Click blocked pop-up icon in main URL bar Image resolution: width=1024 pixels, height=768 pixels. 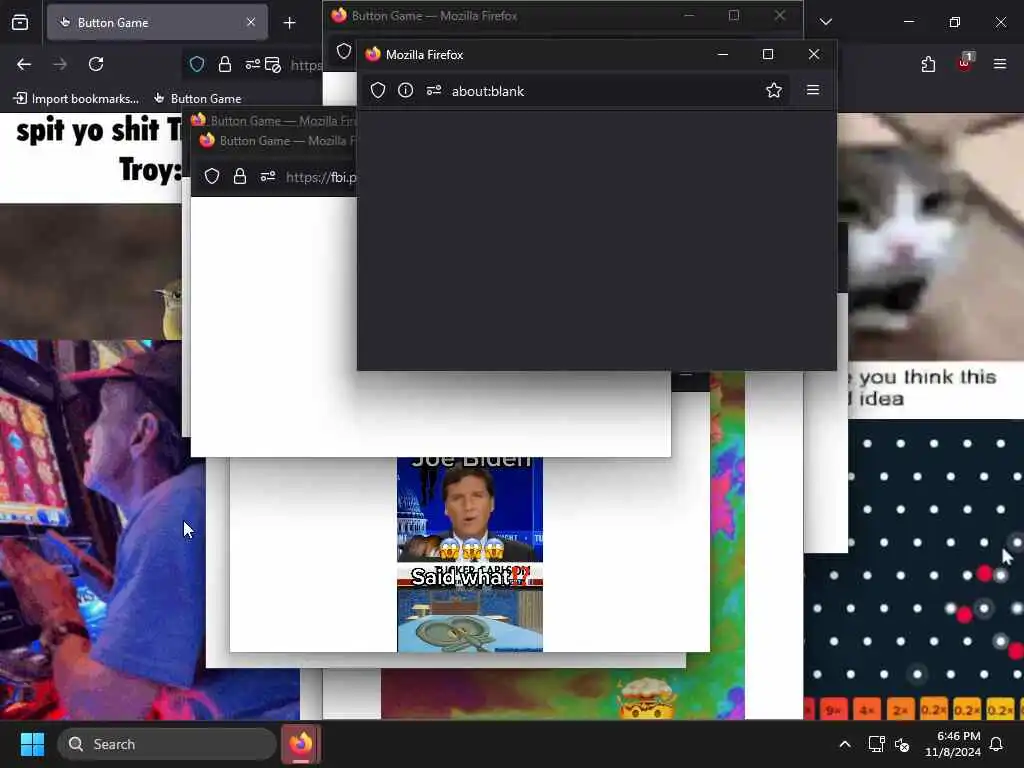[x=273, y=64]
